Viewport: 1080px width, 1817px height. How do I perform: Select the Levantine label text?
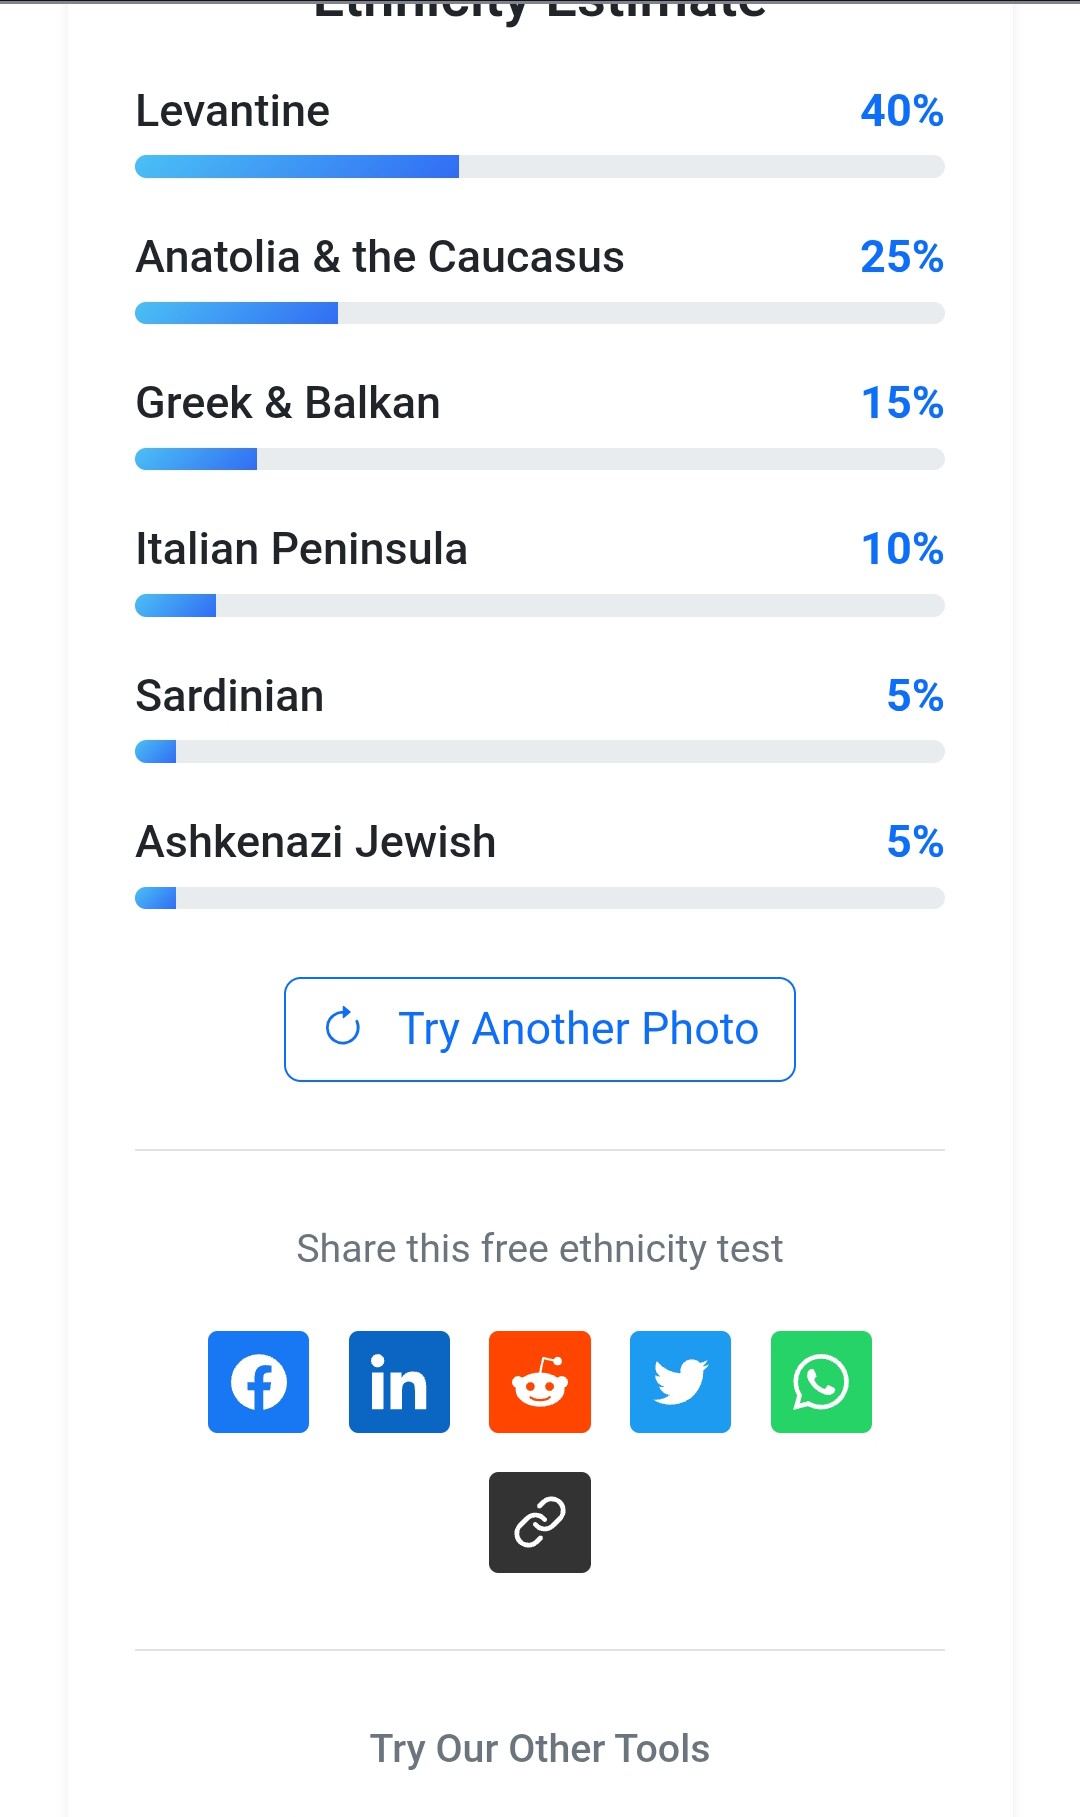click(233, 111)
